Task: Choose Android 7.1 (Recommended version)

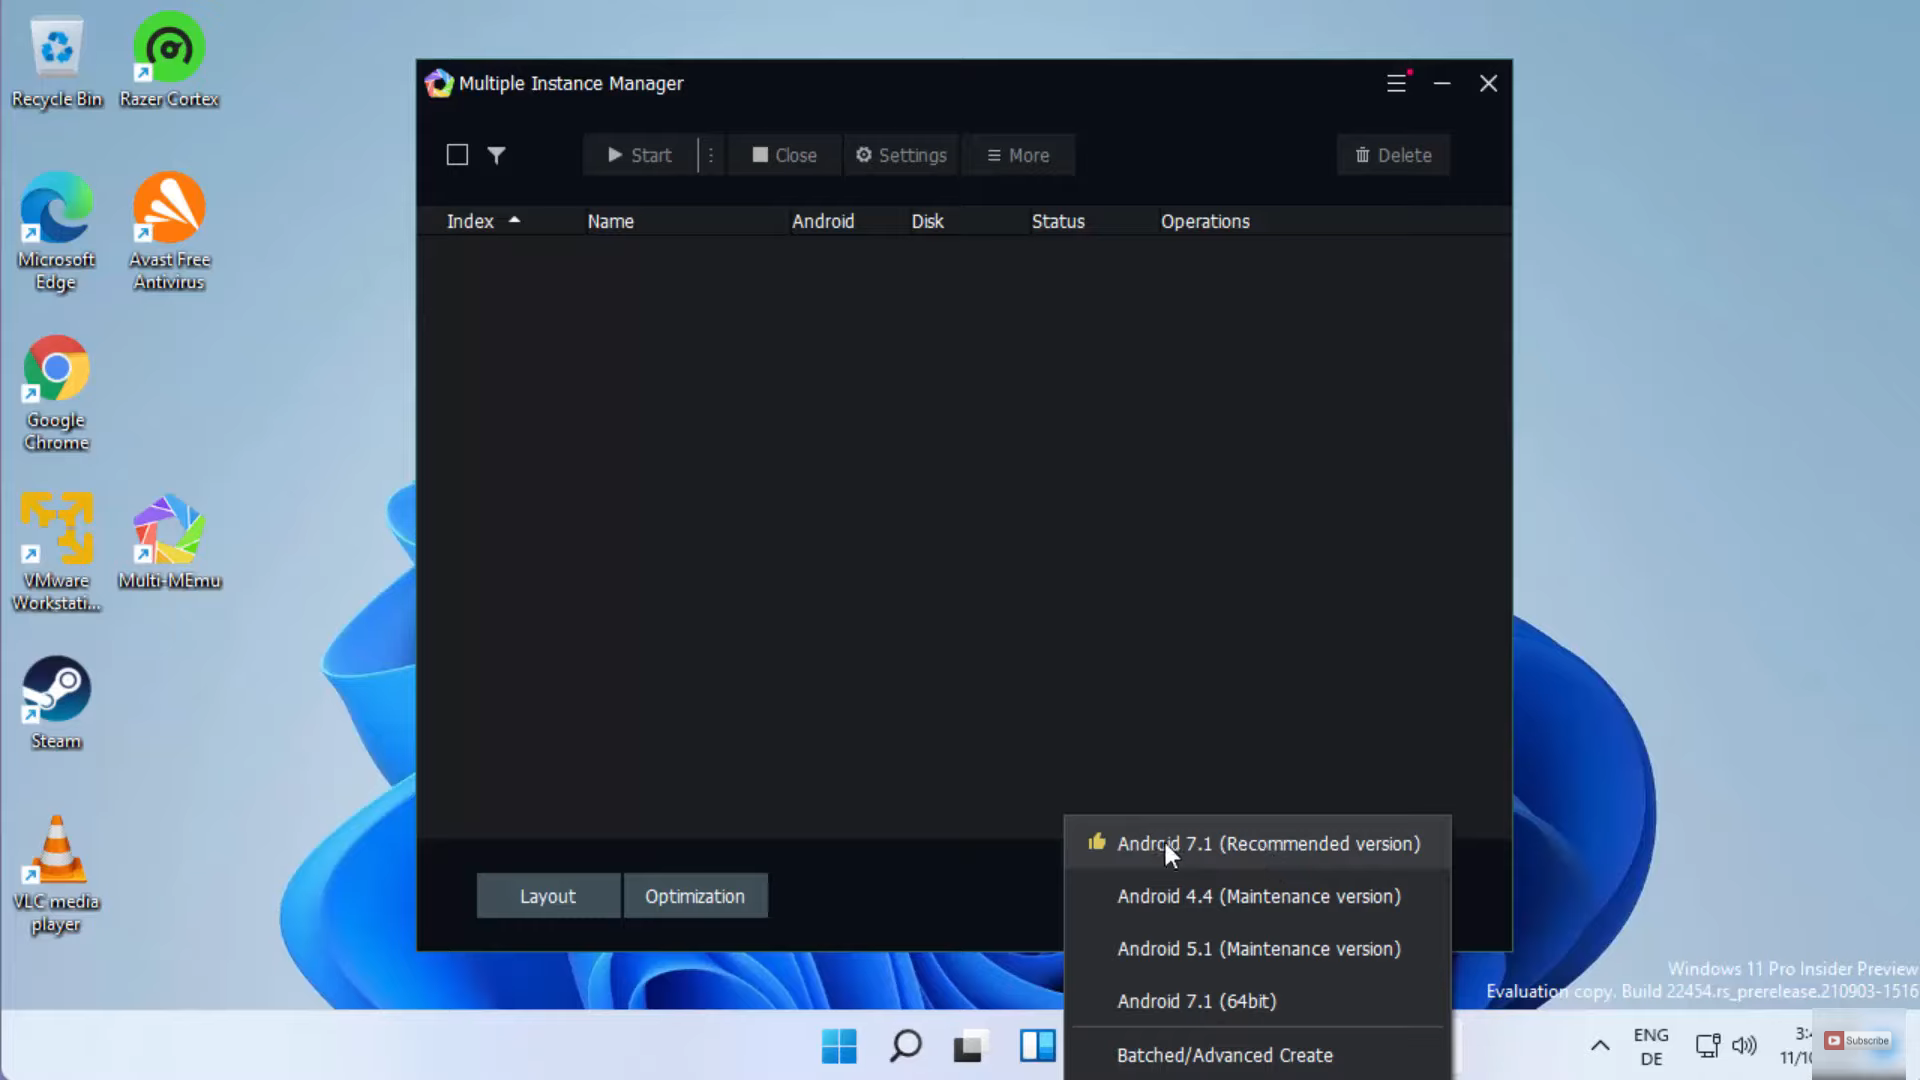Action: tap(1267, 844)
